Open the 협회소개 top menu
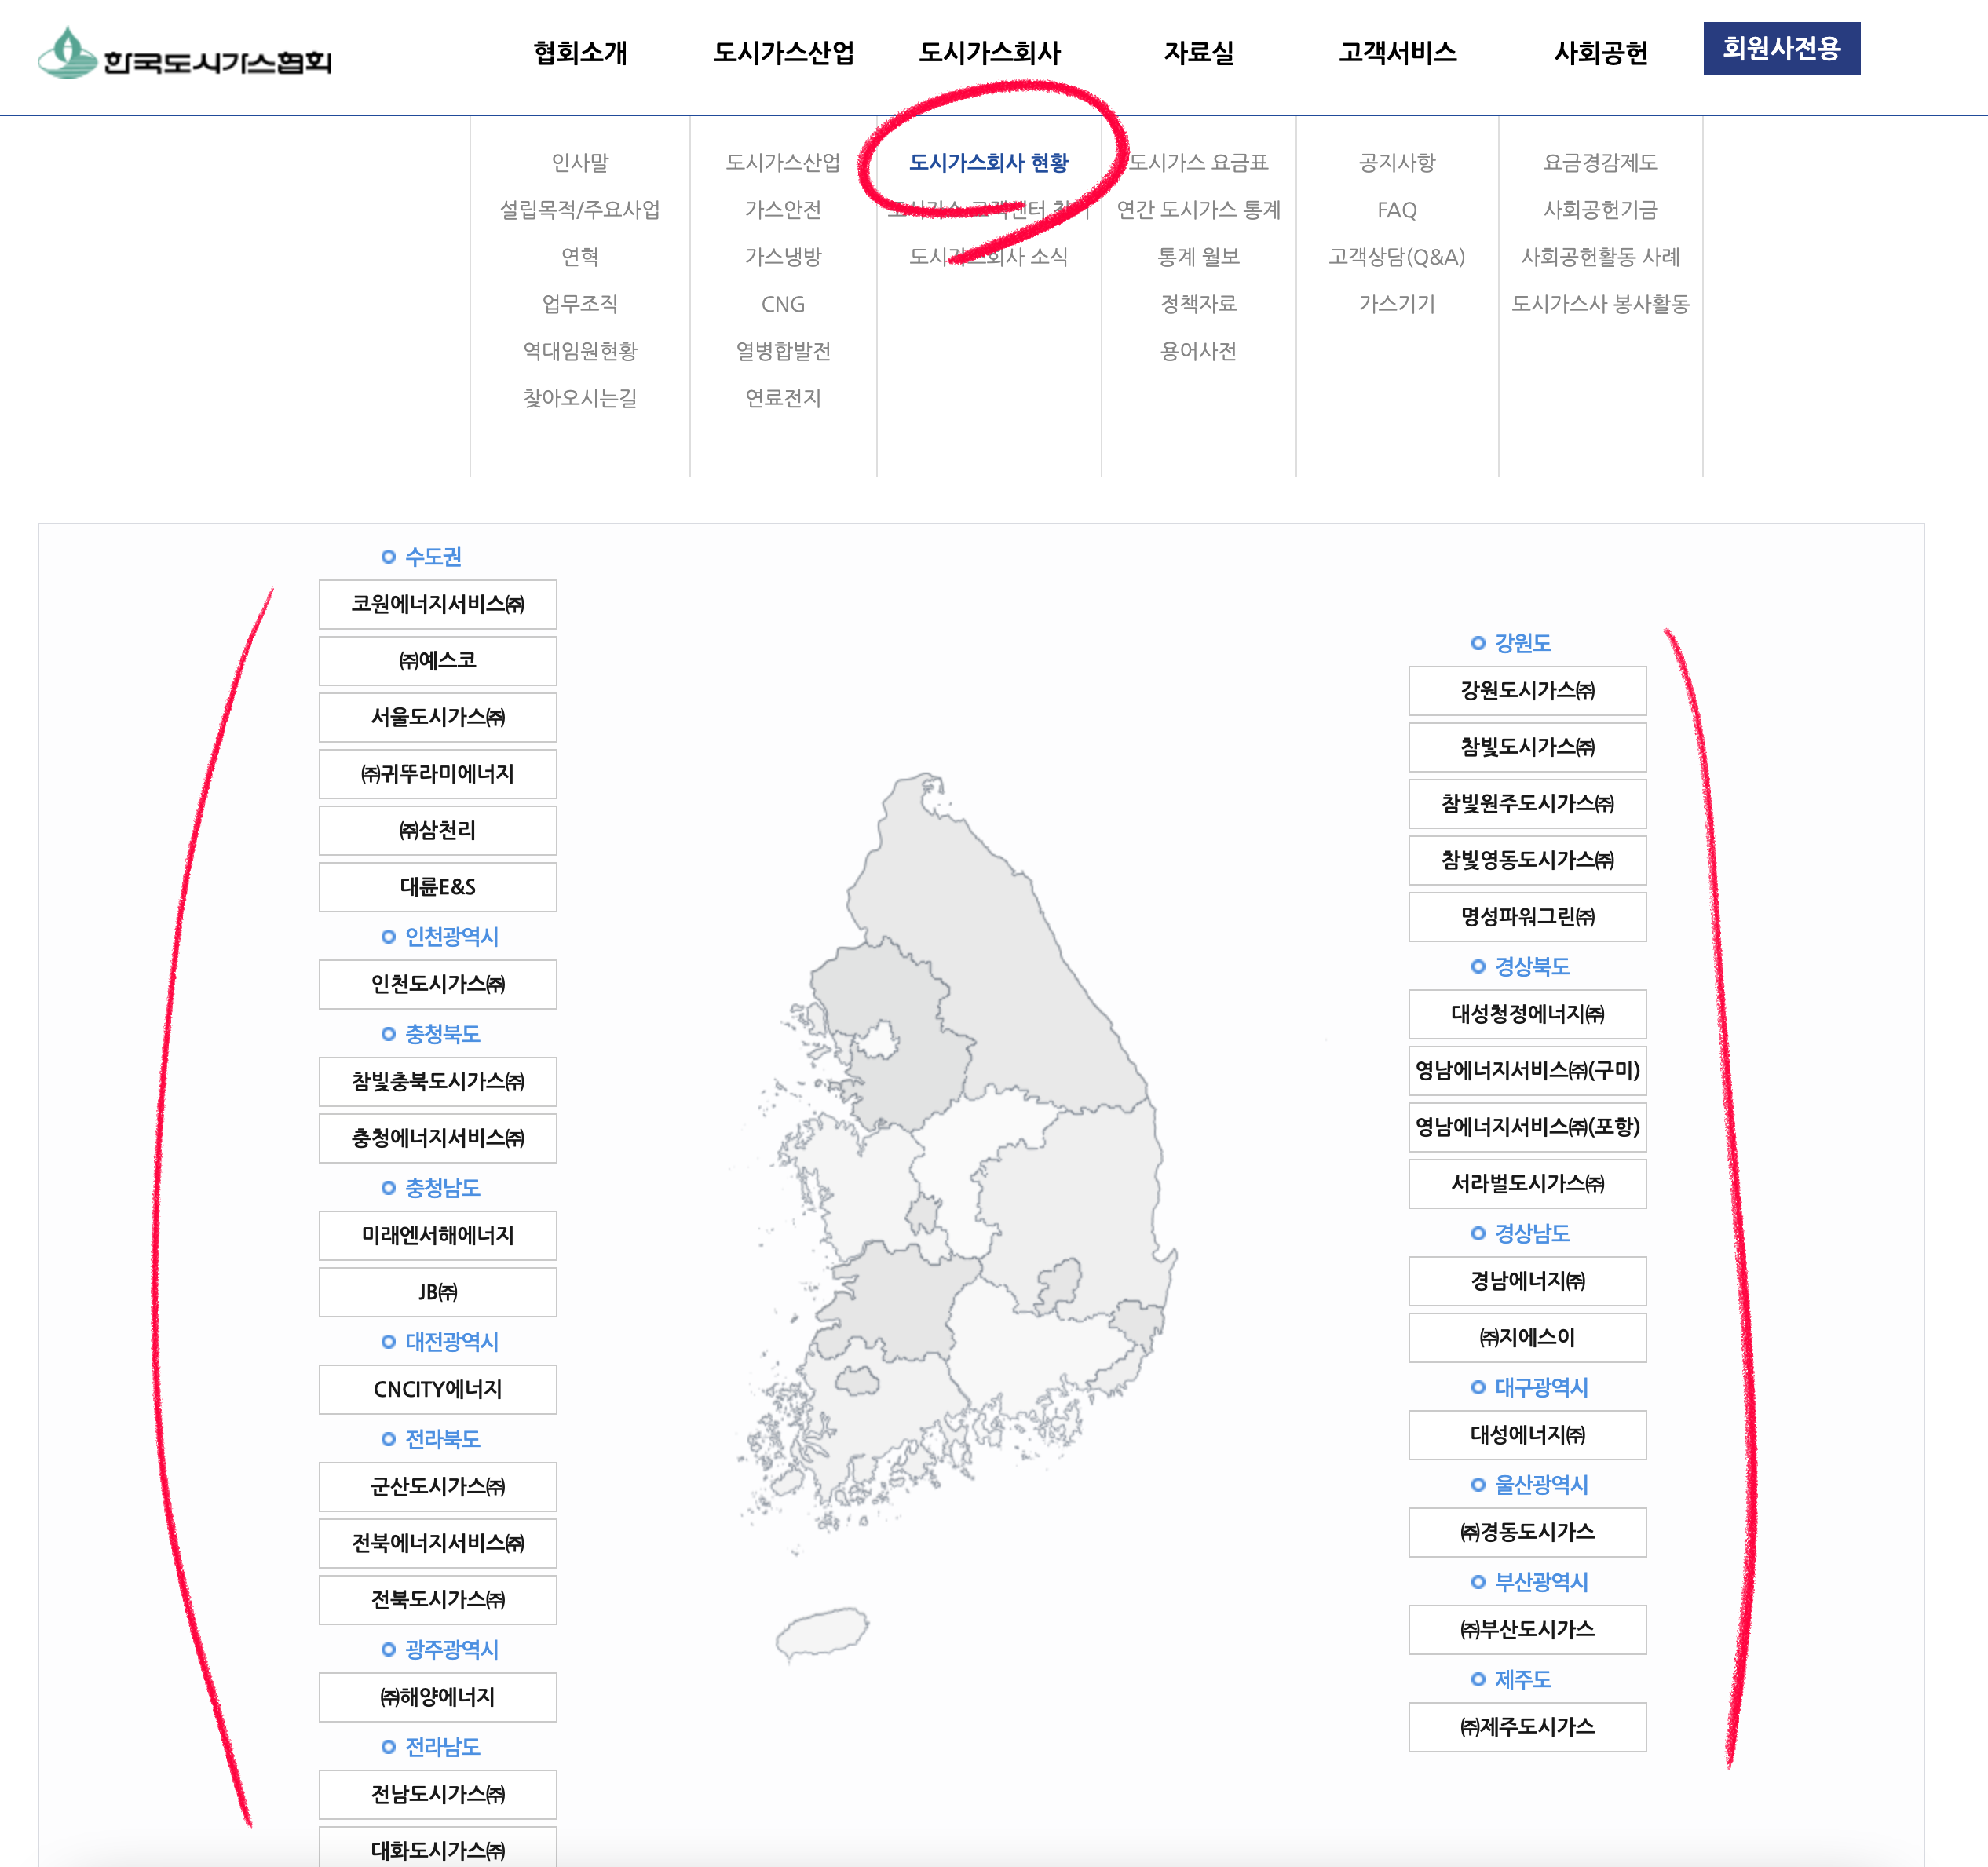The image size is (1988, 1867). pyautogui.click(x=580, y=52)
